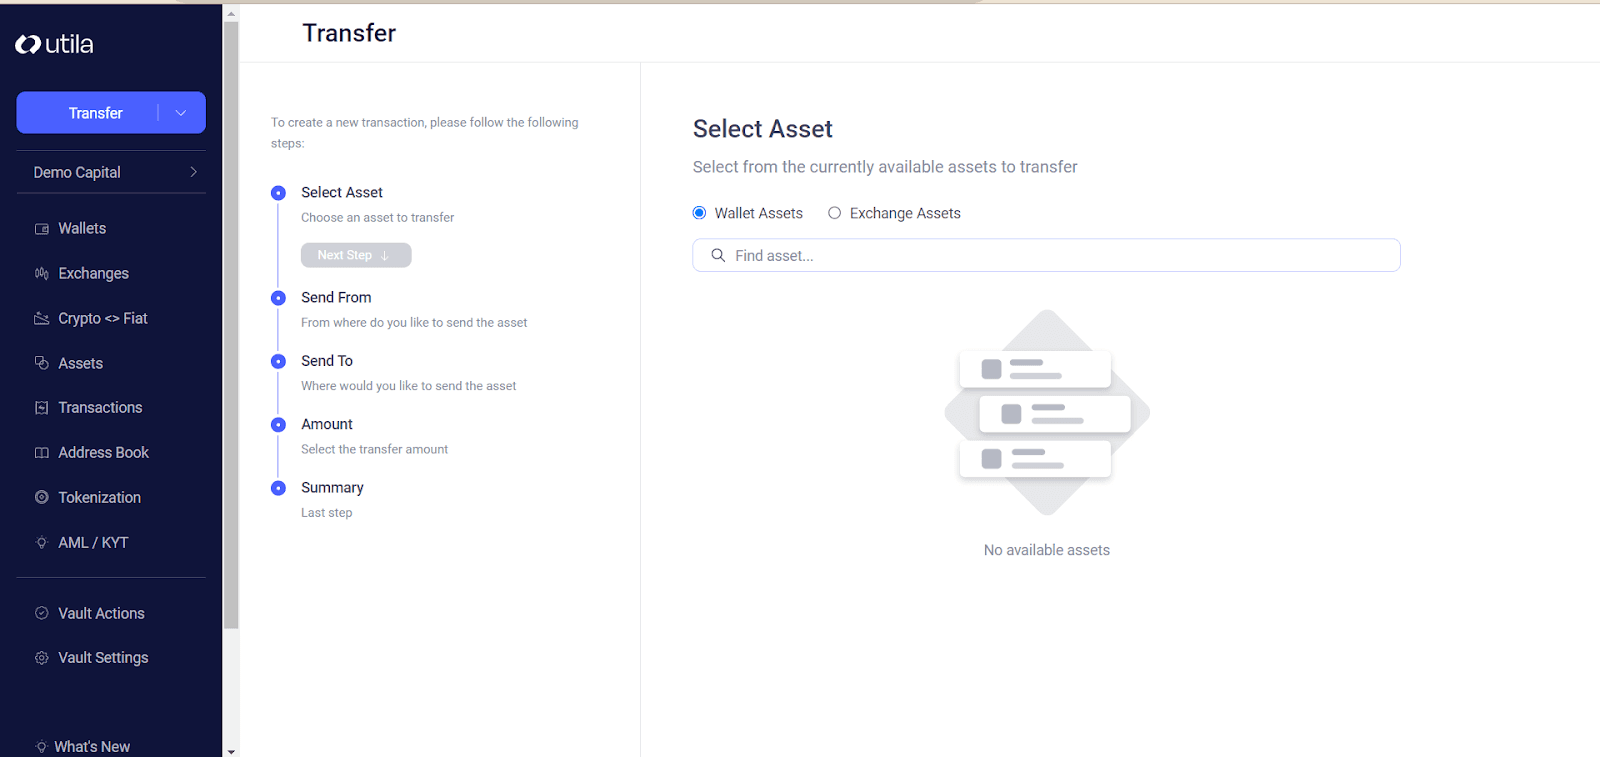Select the Exchange Assets radio button
Image resolution: width=1600 pixels, height=757 pixels.
[x=834, y=213]
